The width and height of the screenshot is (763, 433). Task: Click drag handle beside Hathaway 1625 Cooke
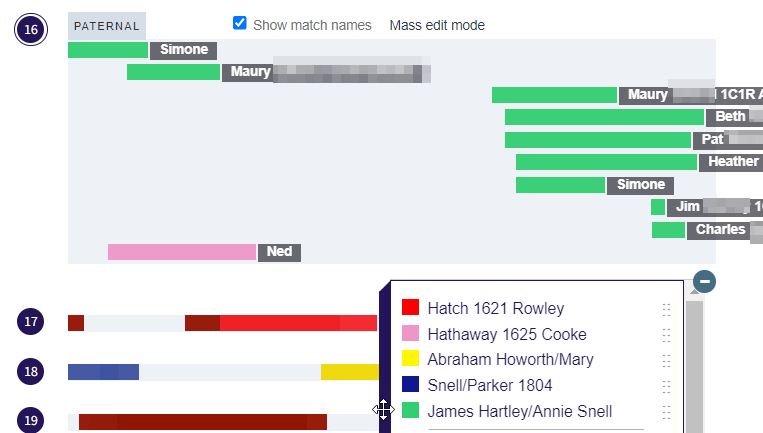pyautogui.click(x=667, y=335)
